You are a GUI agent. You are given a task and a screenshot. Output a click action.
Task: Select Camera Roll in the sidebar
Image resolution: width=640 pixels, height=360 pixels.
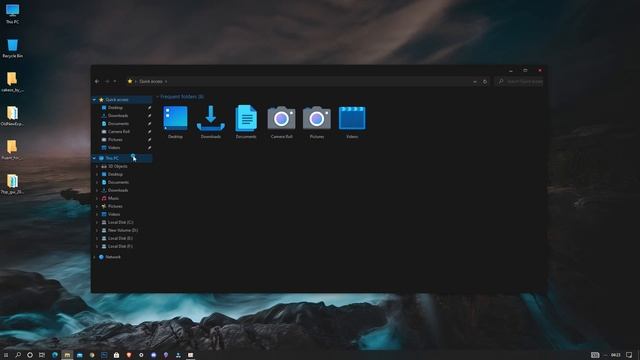[x=119, y=131]
